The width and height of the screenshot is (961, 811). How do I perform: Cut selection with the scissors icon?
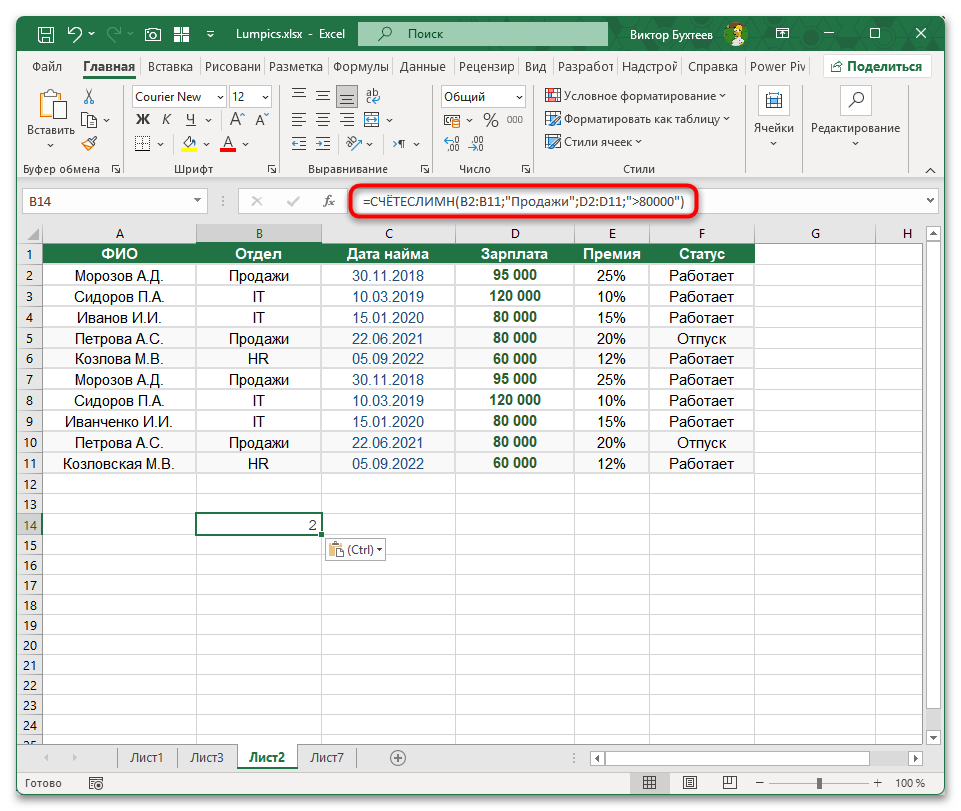click(x=89, y=96)
